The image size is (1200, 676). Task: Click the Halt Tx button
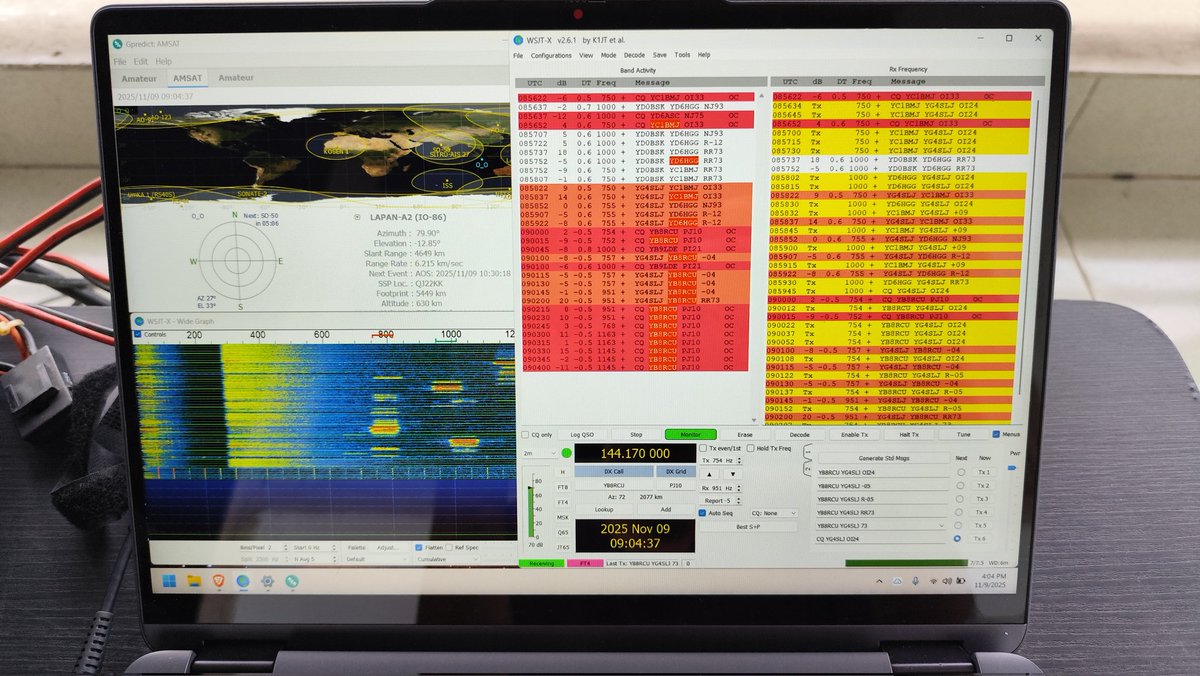(x=908, y=435)
